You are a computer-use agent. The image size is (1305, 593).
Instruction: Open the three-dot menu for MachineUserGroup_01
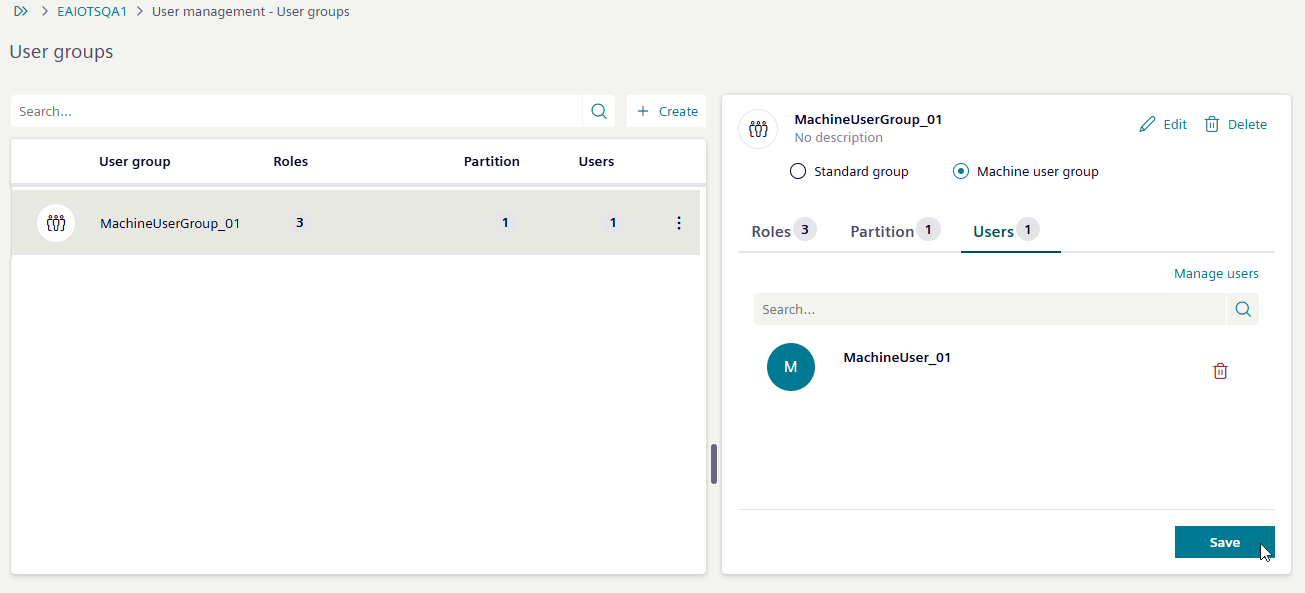click(x=679, y=223)
